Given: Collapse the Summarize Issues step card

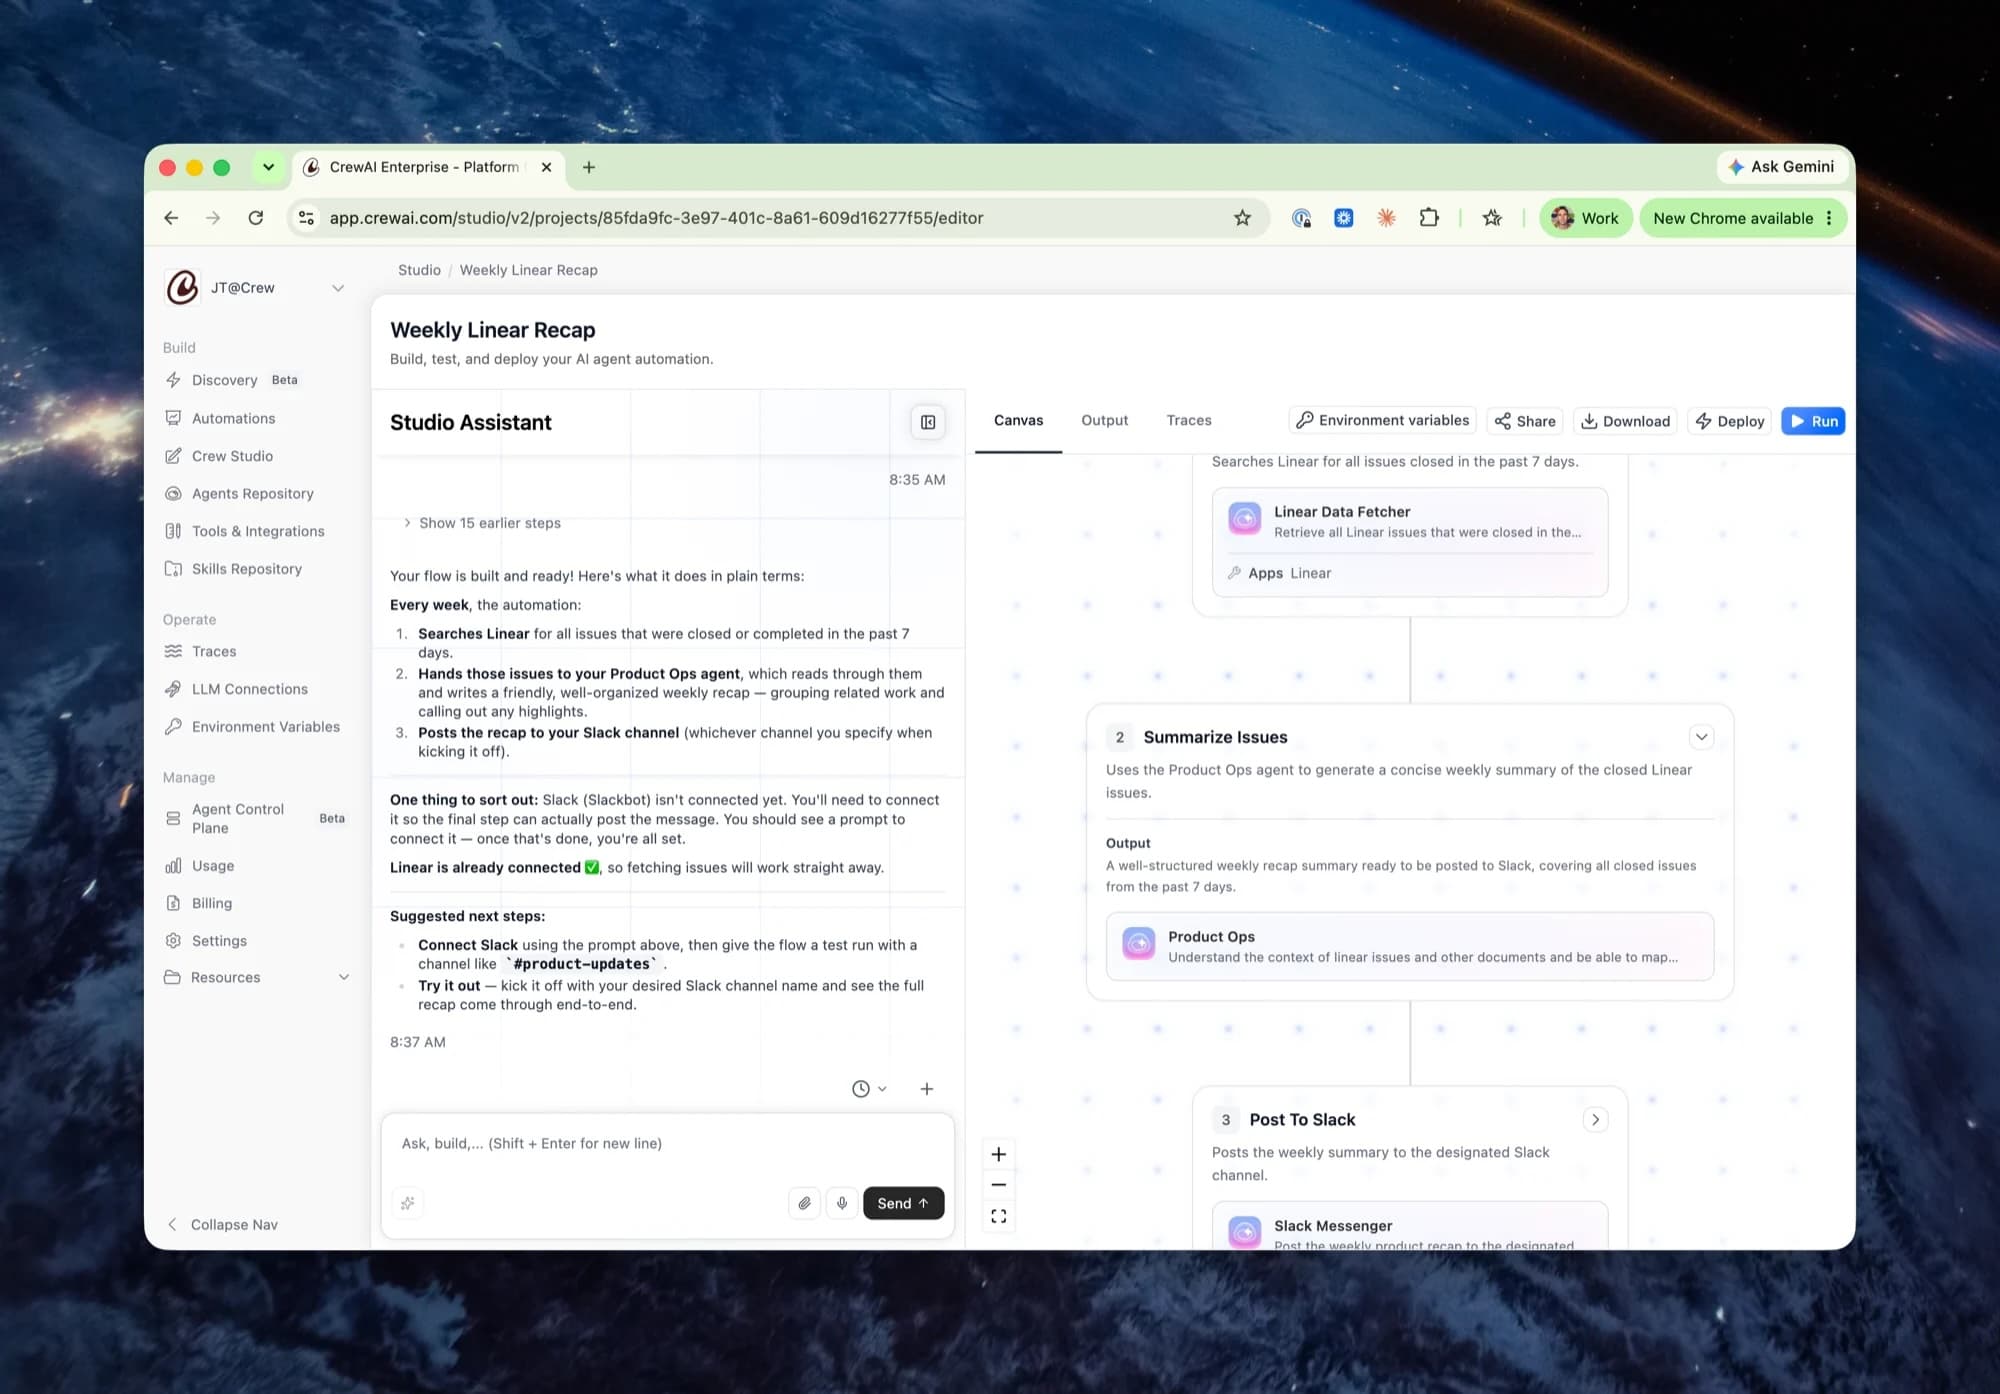Looking at the screenshot, I should (x=1701, y=737).
